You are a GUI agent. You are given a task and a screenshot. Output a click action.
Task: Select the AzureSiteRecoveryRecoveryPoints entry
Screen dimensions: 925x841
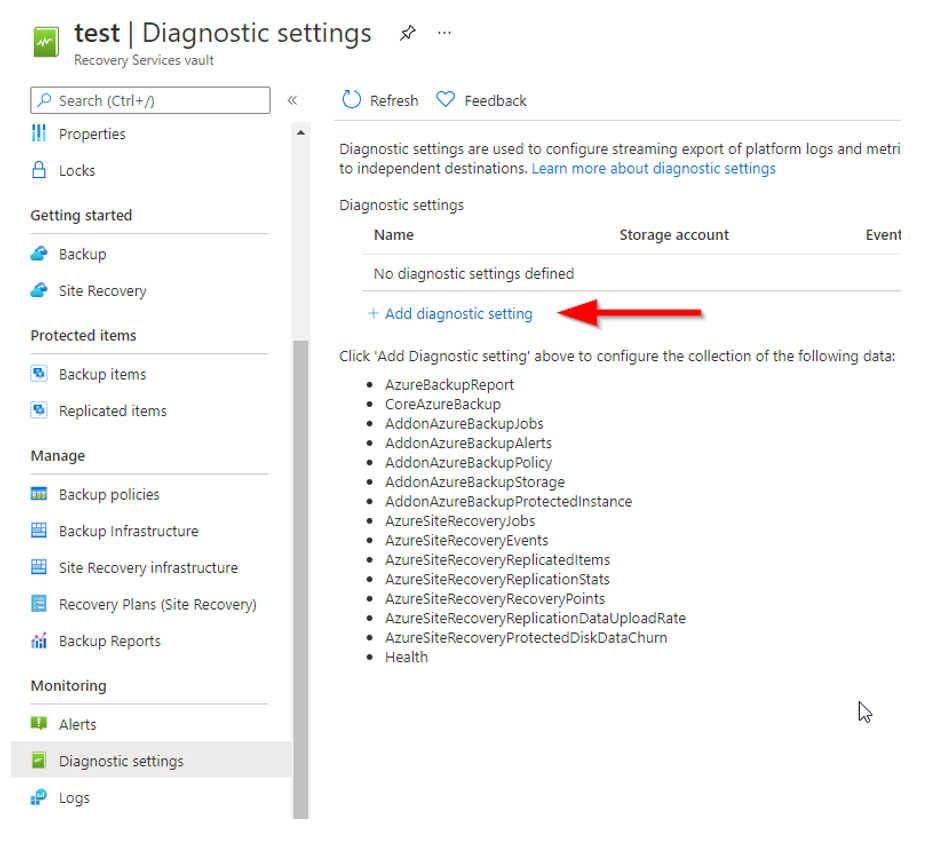(x=495, y=599)
